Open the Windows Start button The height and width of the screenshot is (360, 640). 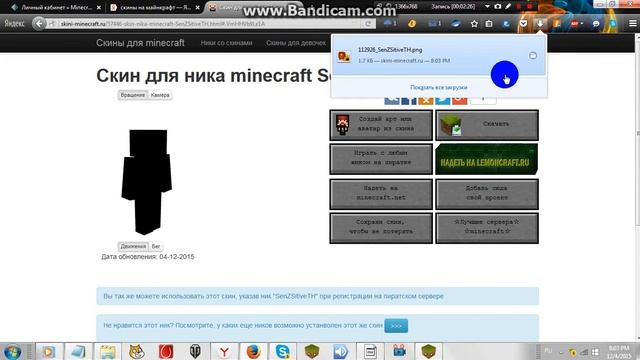pos(12,351)
